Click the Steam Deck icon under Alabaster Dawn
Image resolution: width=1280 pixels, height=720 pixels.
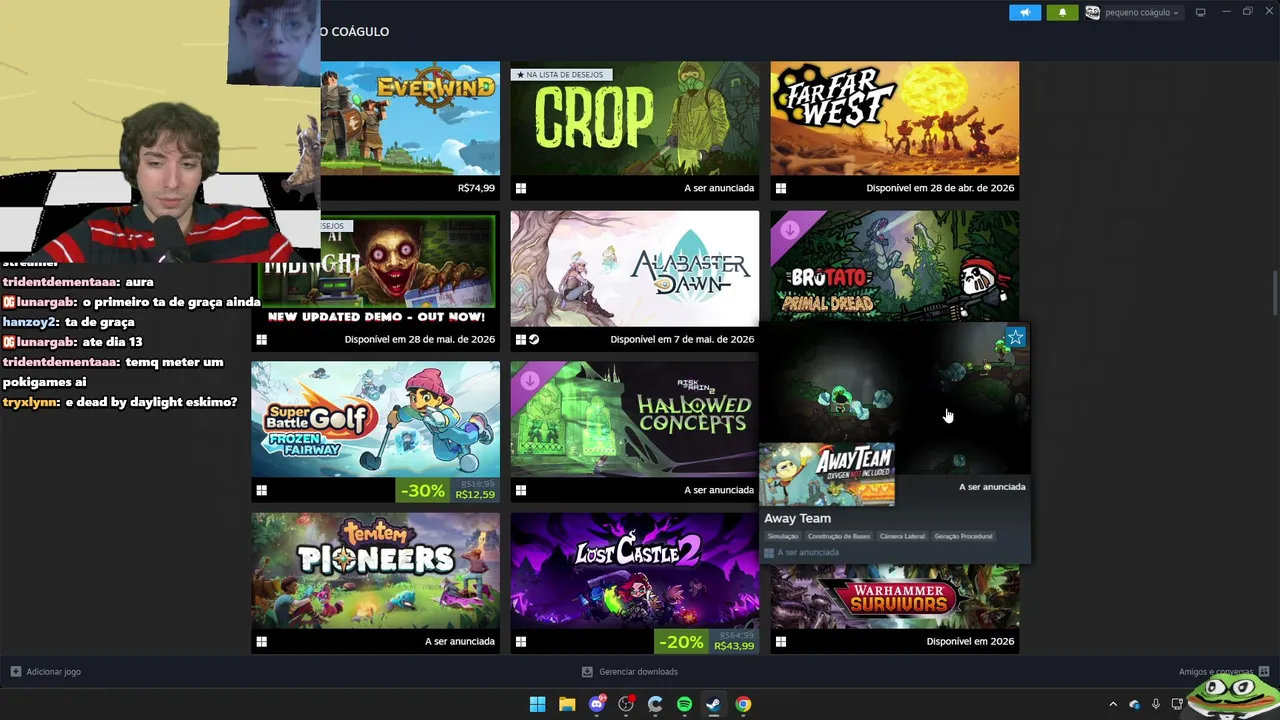(534, 339)
